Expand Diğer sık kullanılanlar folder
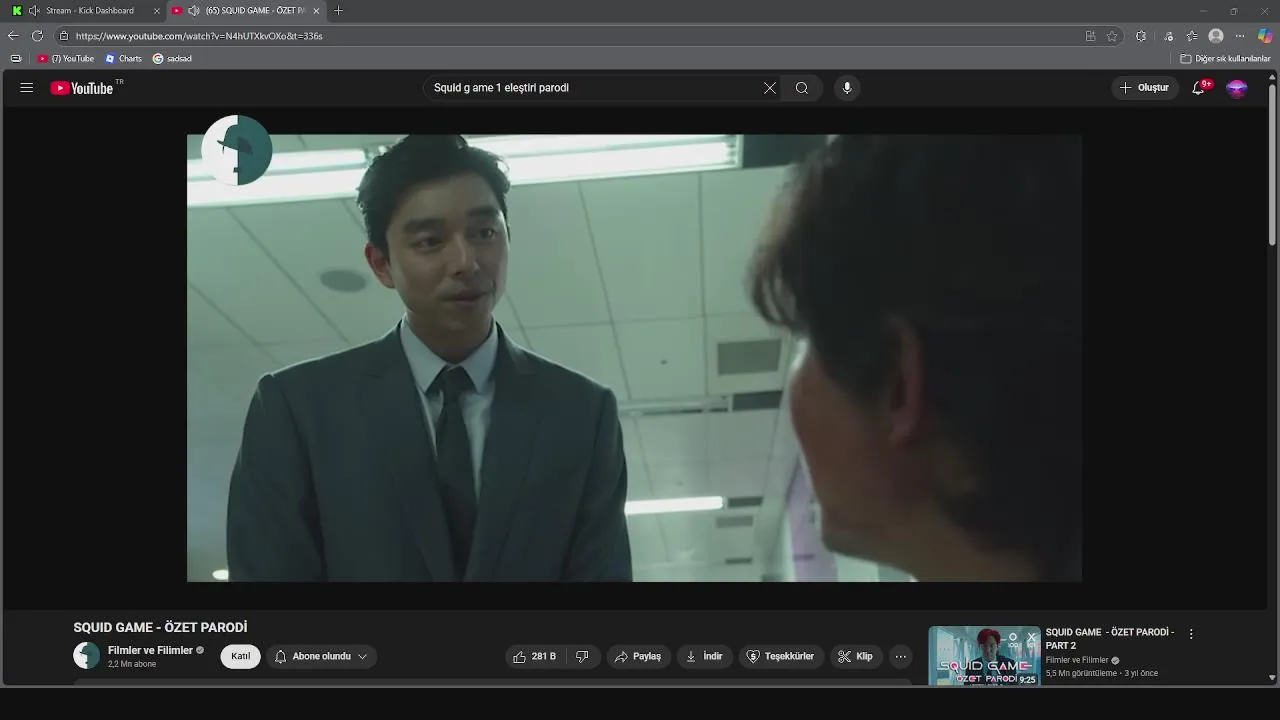 pos(1225,59)
